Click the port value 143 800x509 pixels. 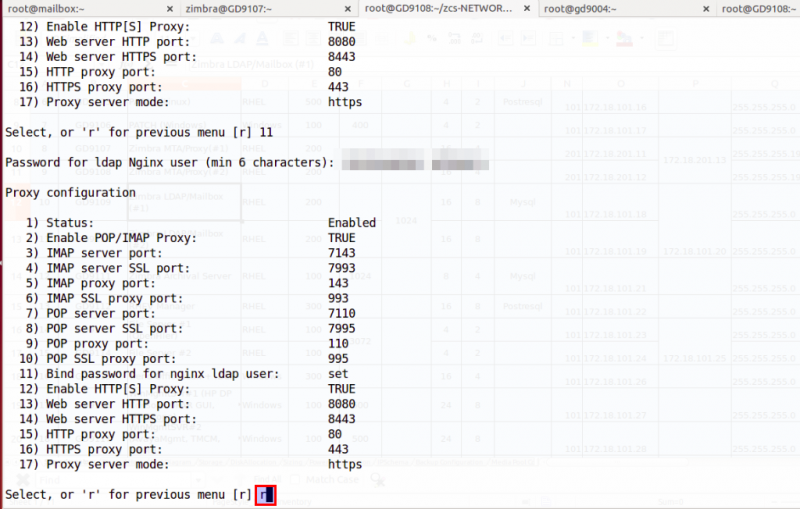click(x=338, y=284)
